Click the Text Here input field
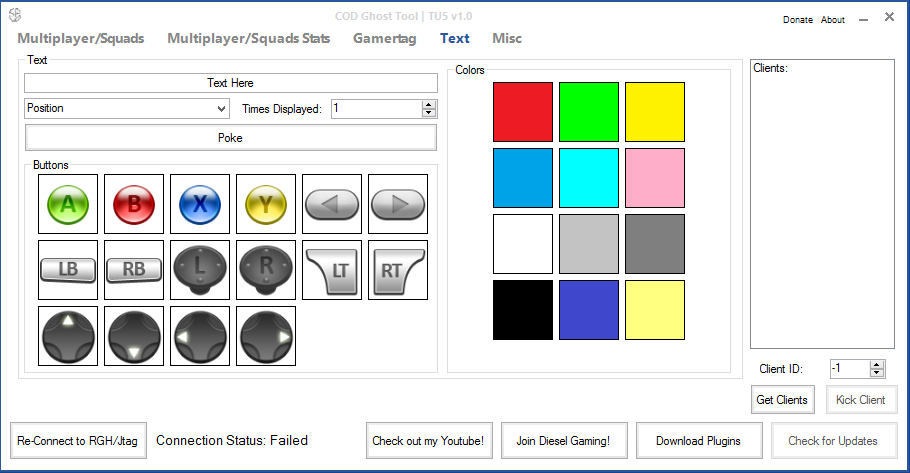 coord(230,83)
